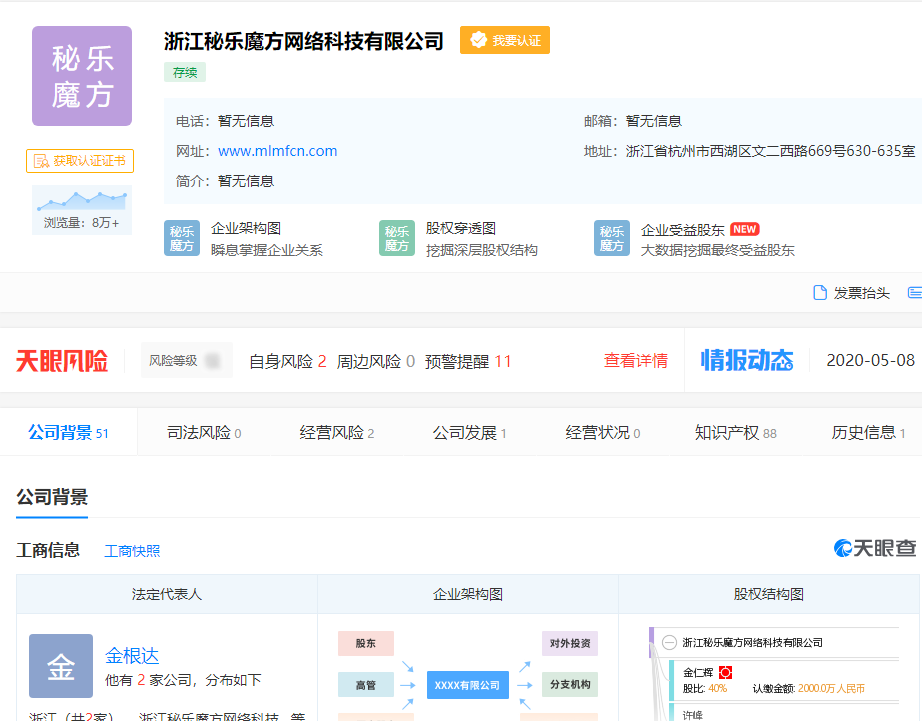Click the 情报动态 heading
The image size is (922, 721).
(x=747, y=360)
